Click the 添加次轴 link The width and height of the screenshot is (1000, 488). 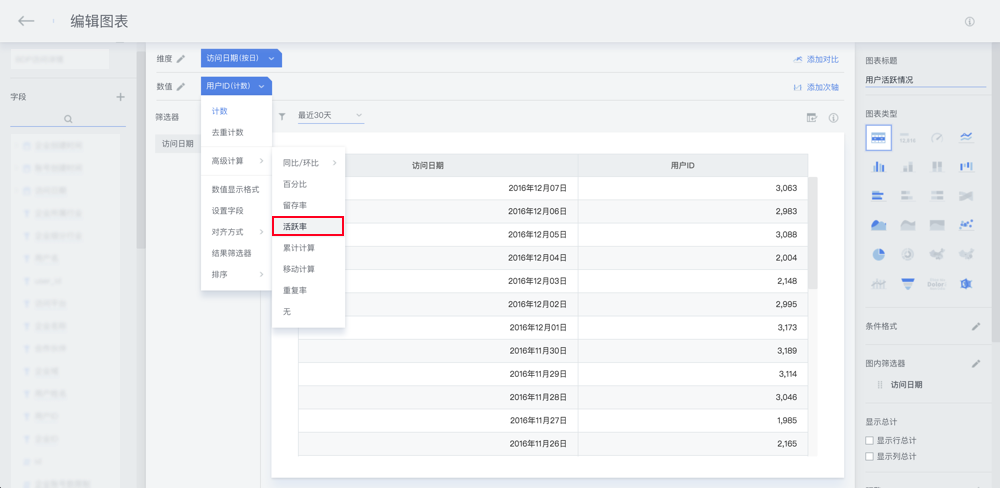coord(816,87)
